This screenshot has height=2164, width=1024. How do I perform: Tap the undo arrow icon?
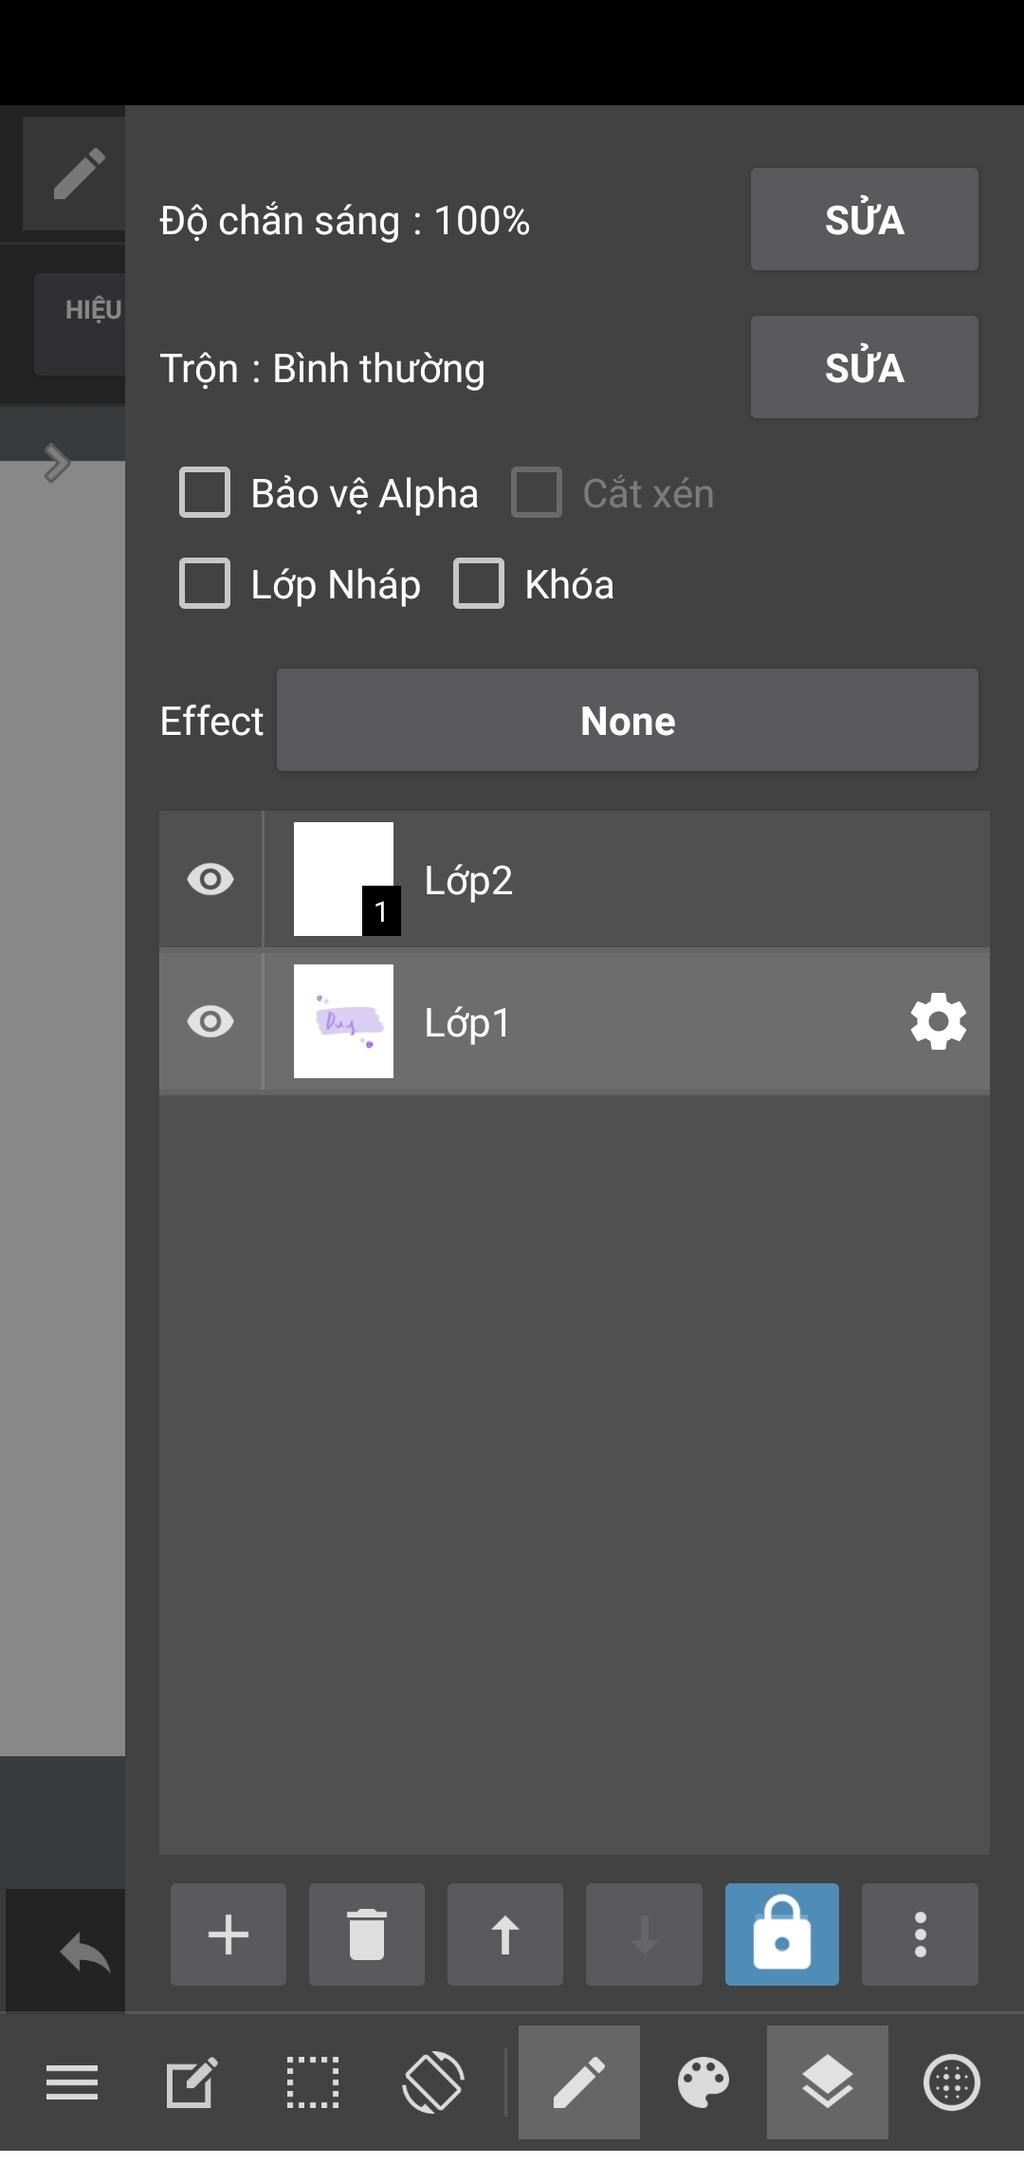pos(85,1952)
